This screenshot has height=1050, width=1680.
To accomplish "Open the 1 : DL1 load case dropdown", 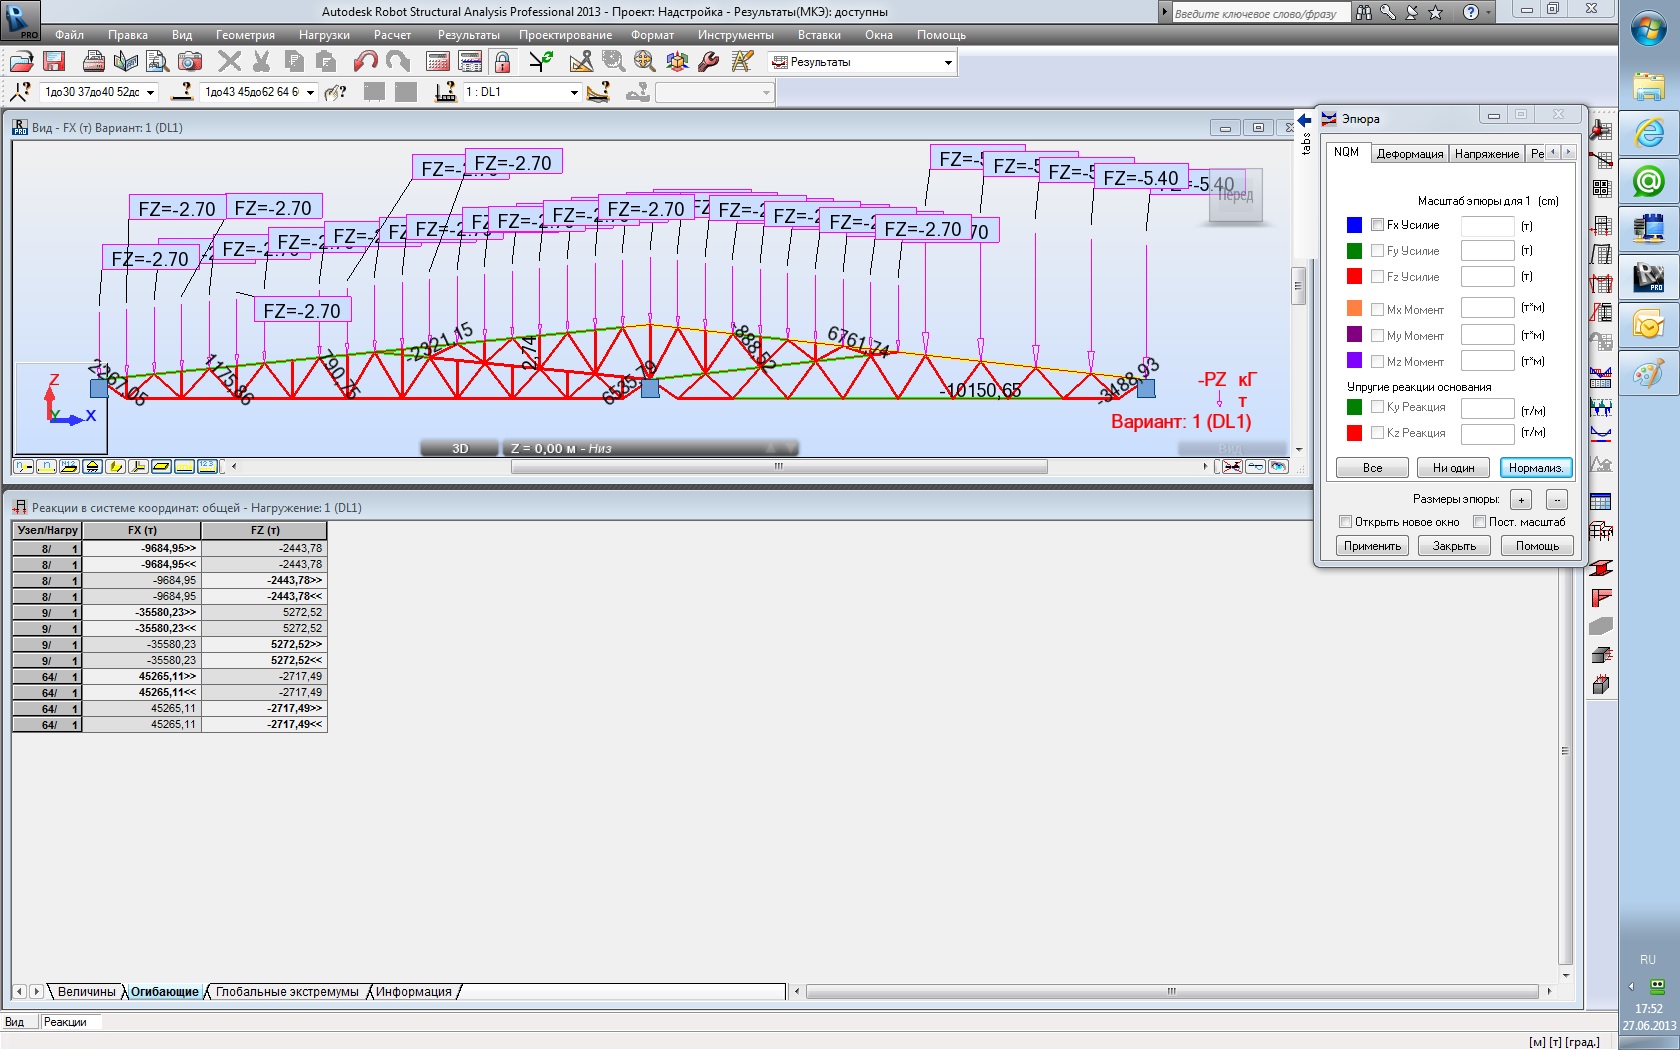I will (x=574, y=92).
